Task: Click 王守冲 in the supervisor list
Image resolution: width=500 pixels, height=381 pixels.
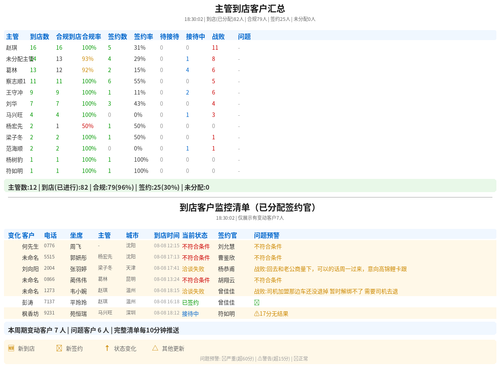Action: 14,92
